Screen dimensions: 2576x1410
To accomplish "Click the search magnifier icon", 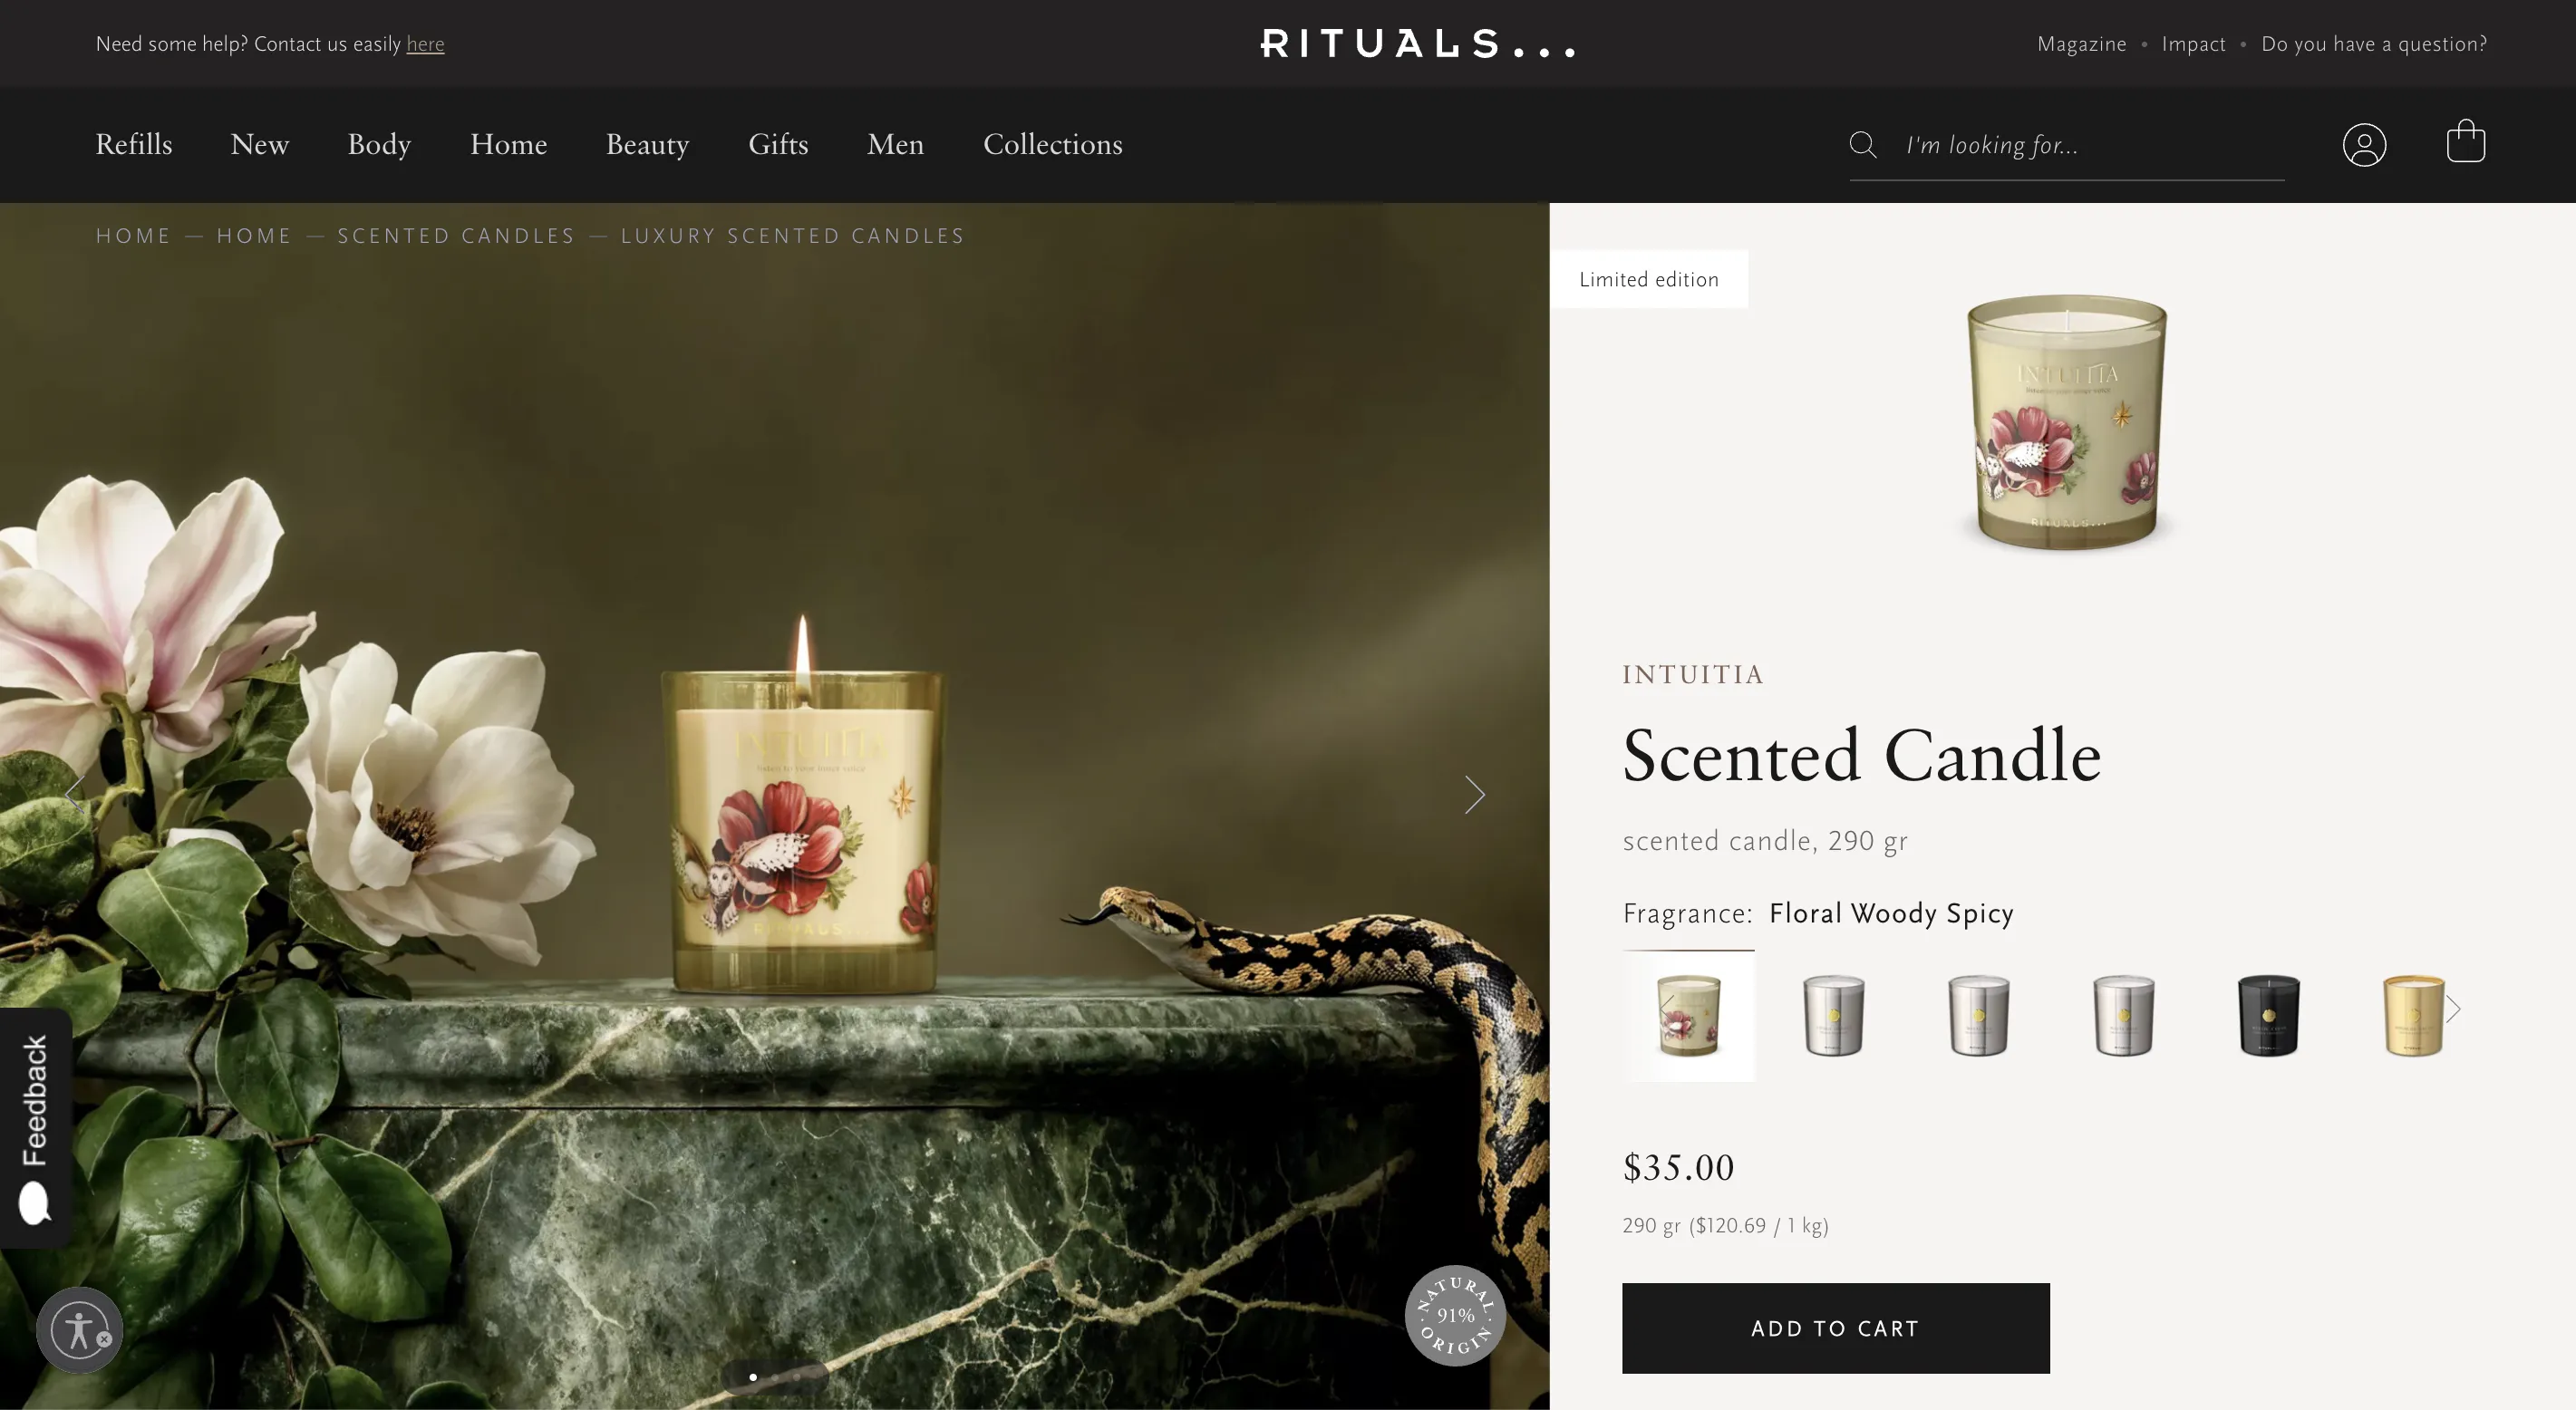I will 1862,145.
